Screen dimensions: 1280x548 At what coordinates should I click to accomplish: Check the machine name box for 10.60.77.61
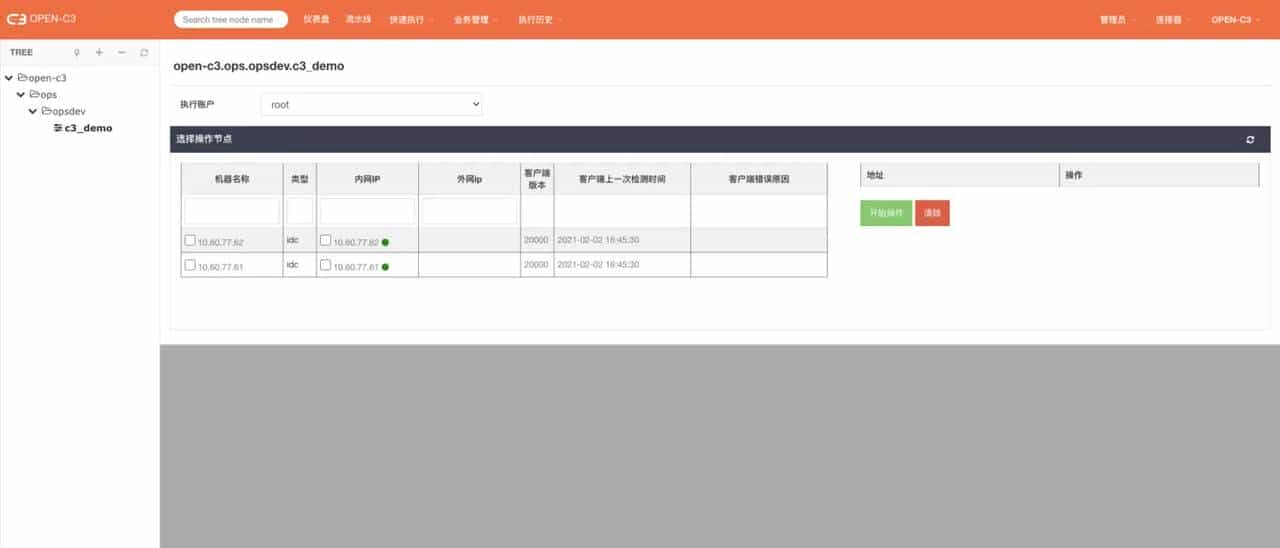[x=190, y=265]
